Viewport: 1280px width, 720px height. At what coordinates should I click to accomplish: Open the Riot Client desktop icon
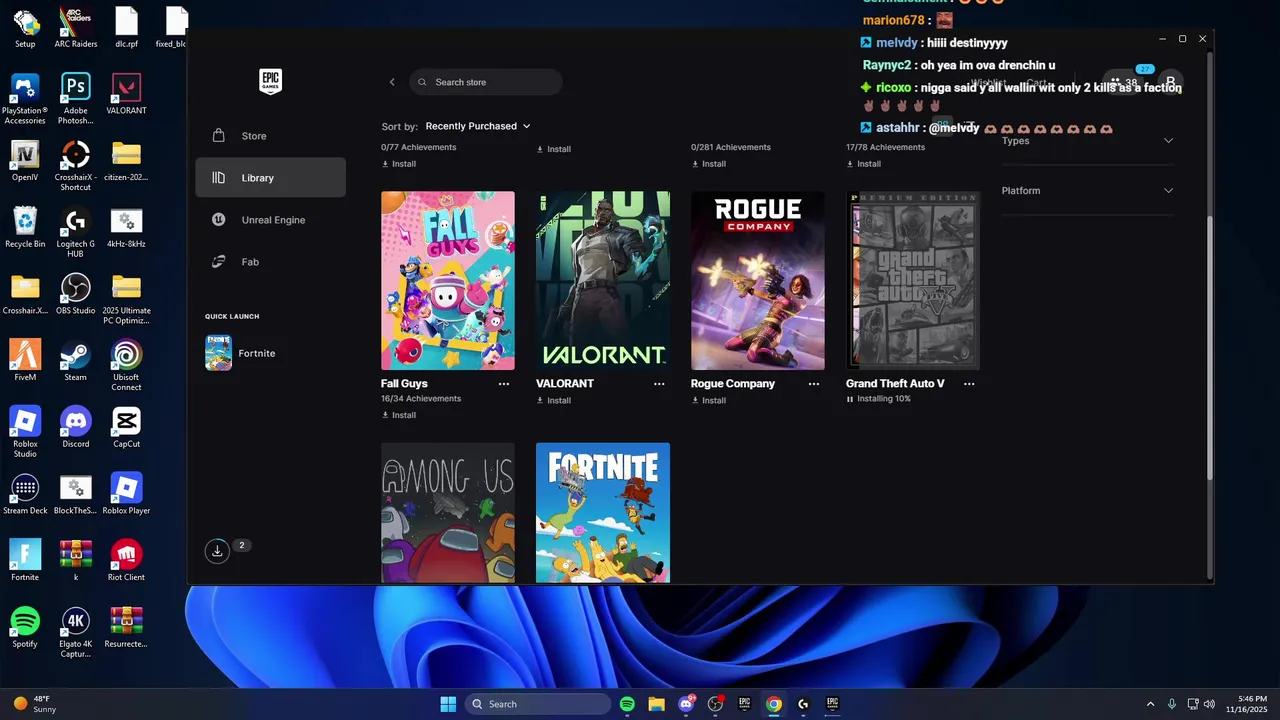[x=126, y=560]
